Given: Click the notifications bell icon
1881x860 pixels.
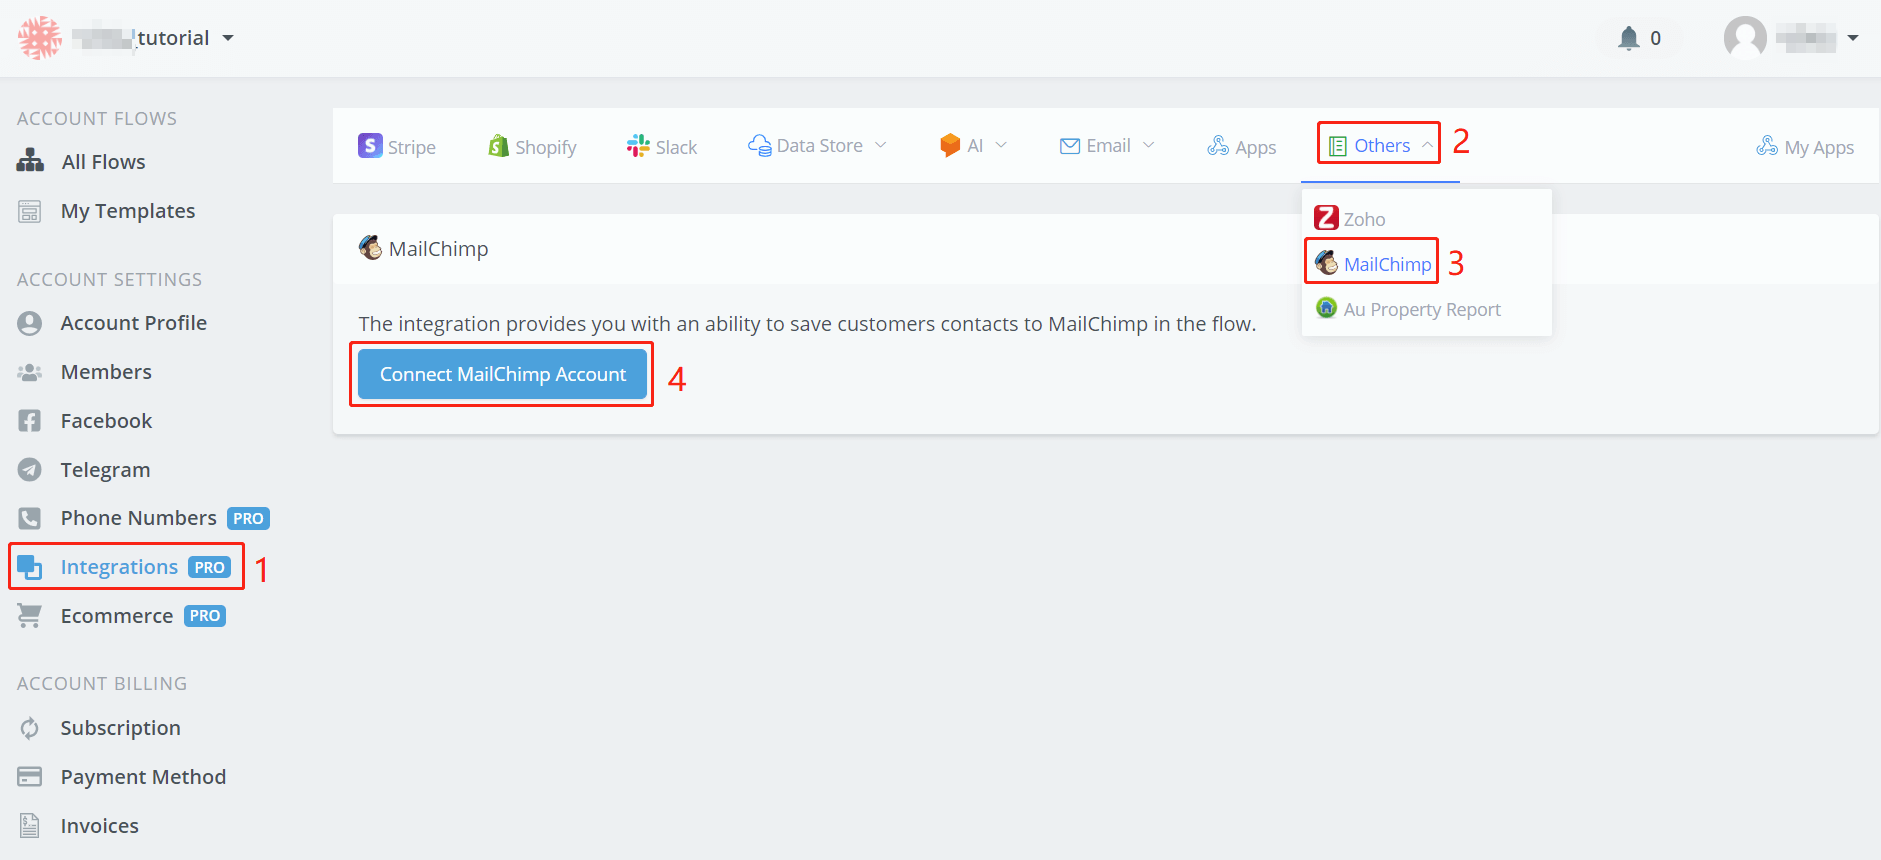Looking at the screenshot, I should pyautogui.click(x=1629, y=38).
